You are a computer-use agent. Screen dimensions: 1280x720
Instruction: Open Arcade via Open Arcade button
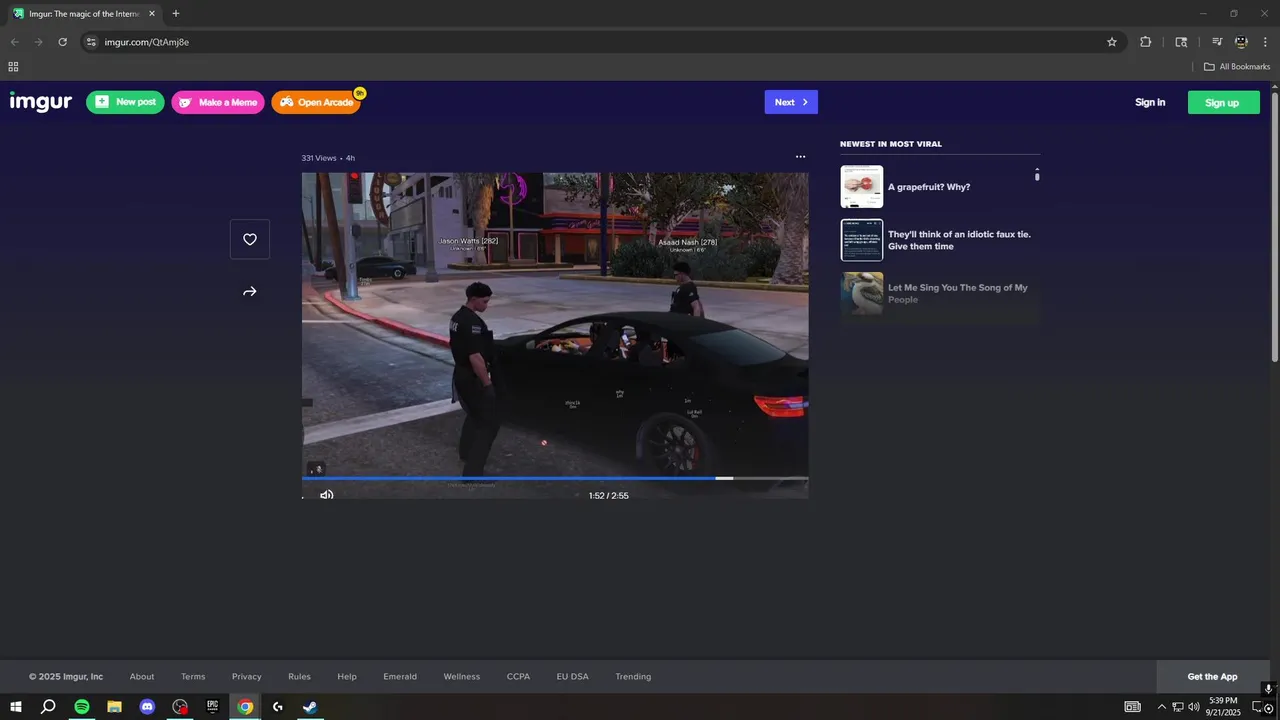point(315,102)
